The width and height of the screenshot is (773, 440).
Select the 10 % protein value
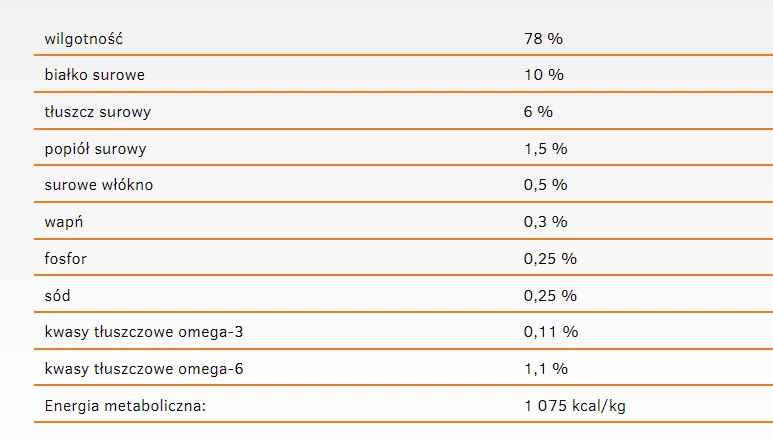tap(544, 75)
